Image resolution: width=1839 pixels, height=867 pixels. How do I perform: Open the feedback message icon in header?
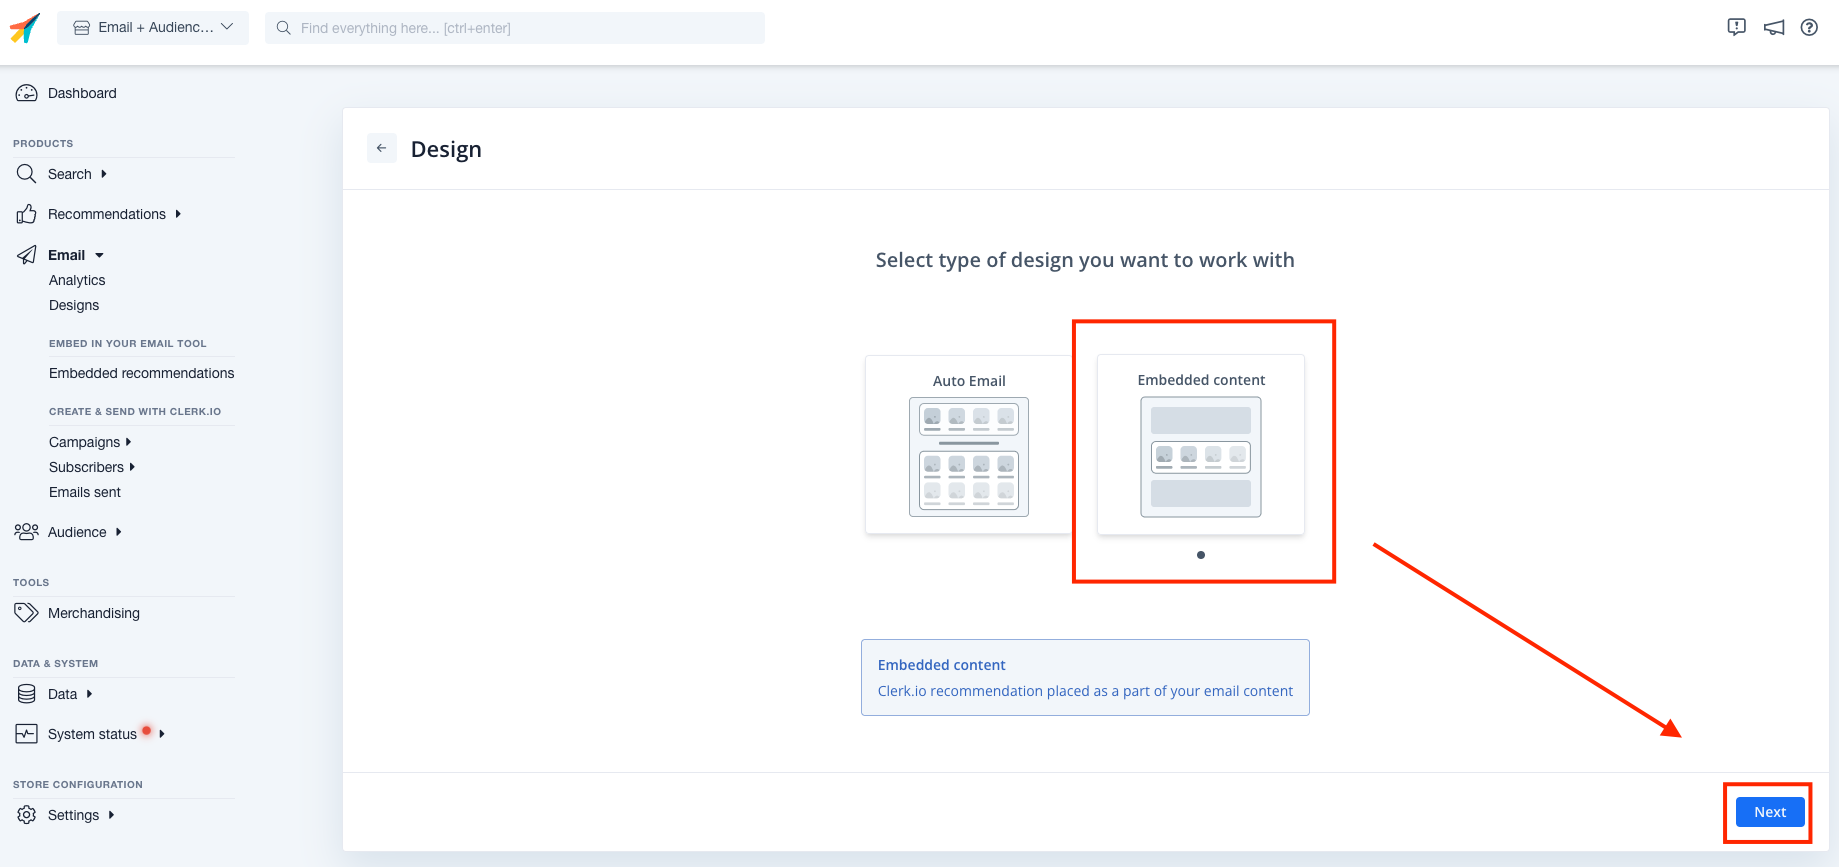pos(1736,28)
